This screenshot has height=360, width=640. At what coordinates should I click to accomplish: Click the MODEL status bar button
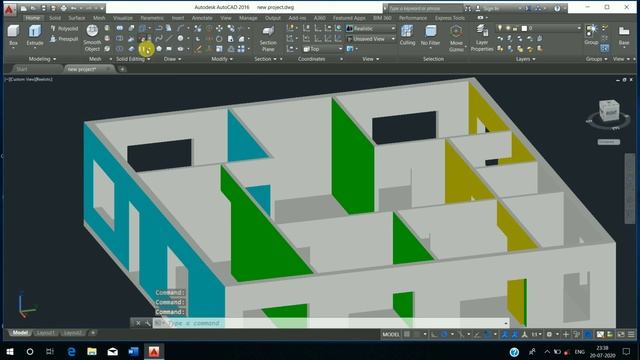pyautogui.click(x=391, y=334)
